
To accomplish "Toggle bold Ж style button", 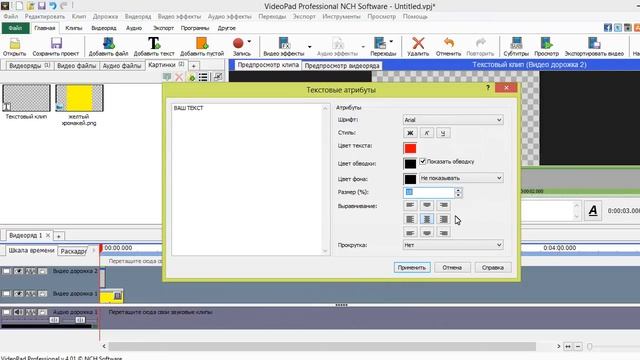I will coord(410,133).
